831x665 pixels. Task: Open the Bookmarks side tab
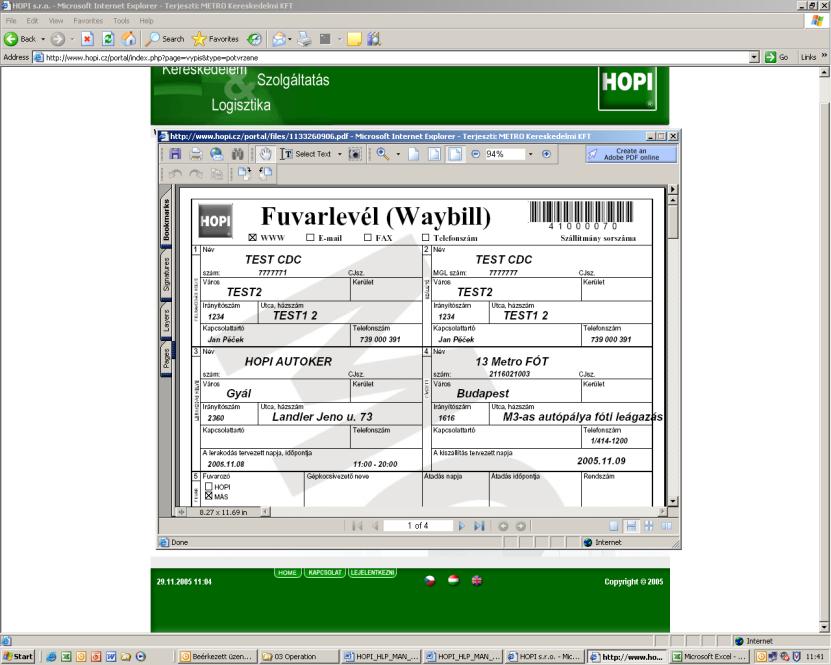pyautogui.click(x=166, y=218)
